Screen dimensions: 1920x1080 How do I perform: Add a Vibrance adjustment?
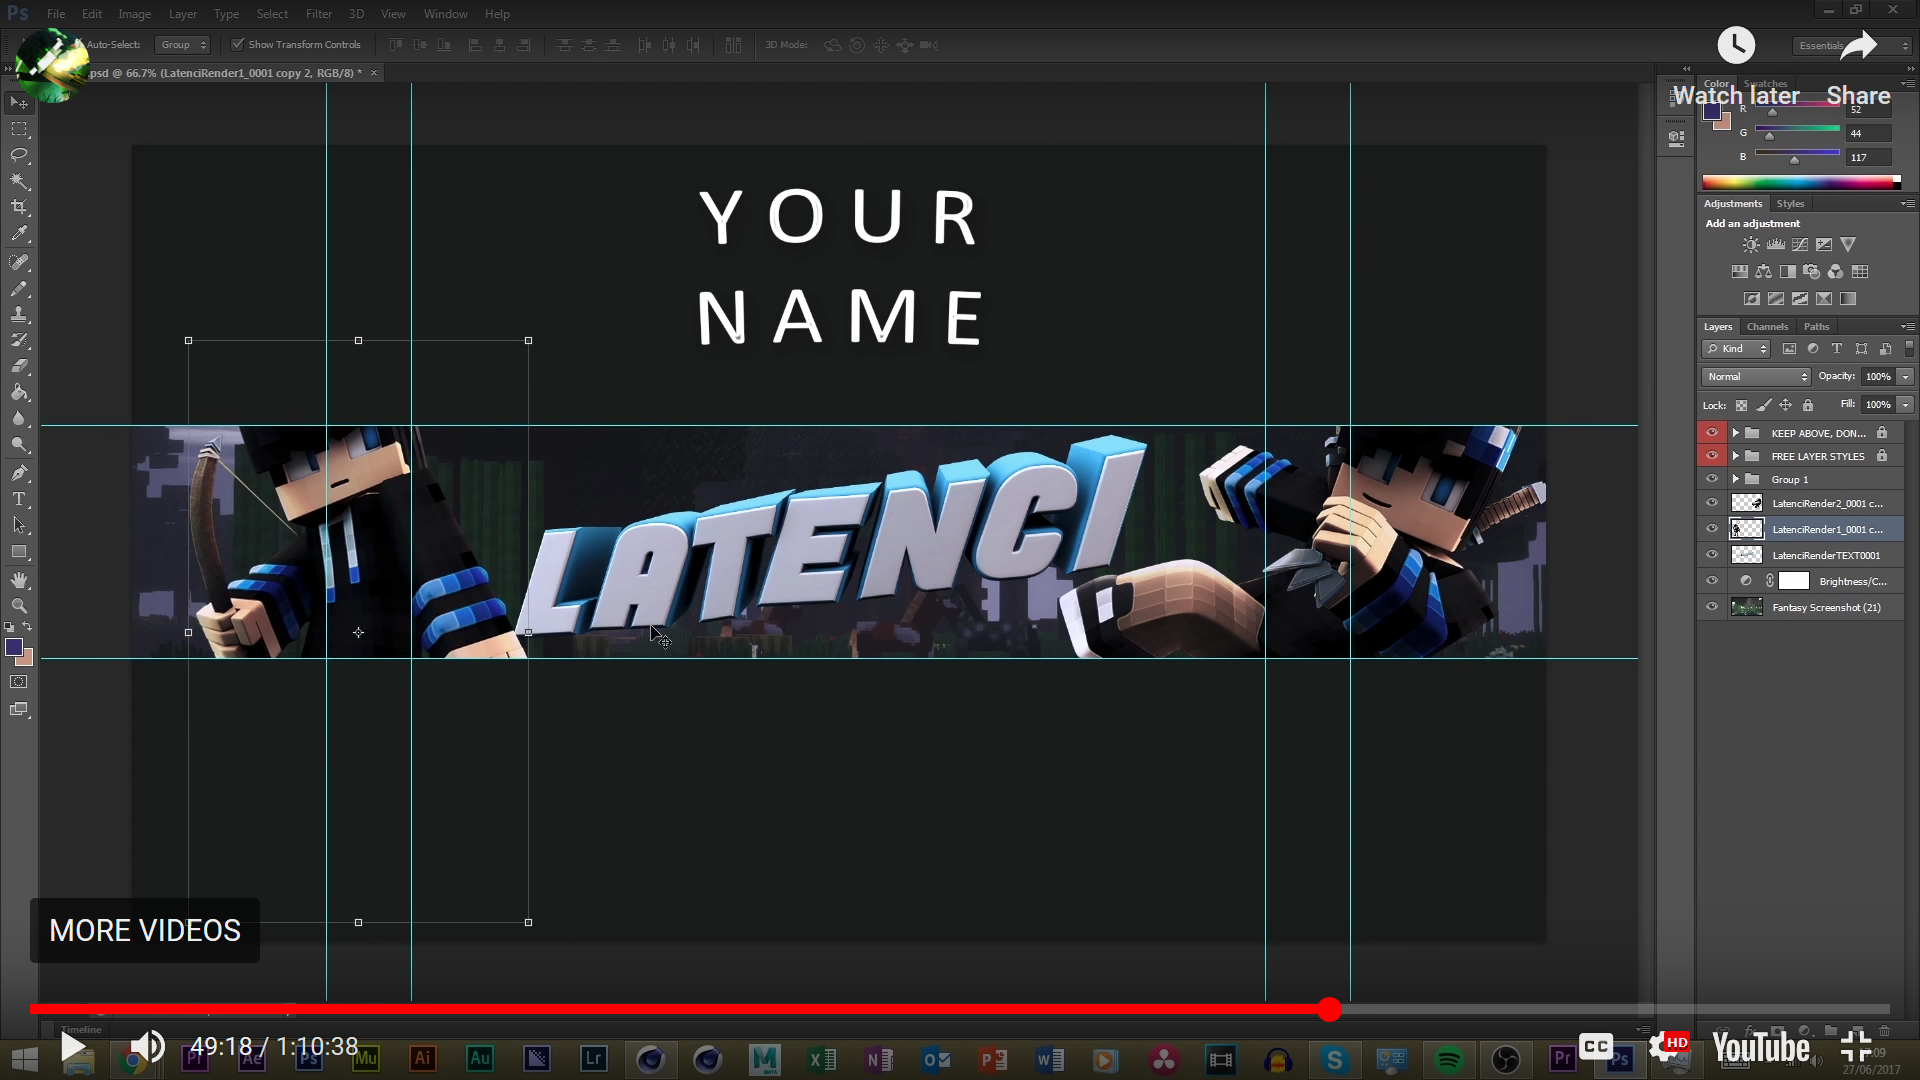1848,245
